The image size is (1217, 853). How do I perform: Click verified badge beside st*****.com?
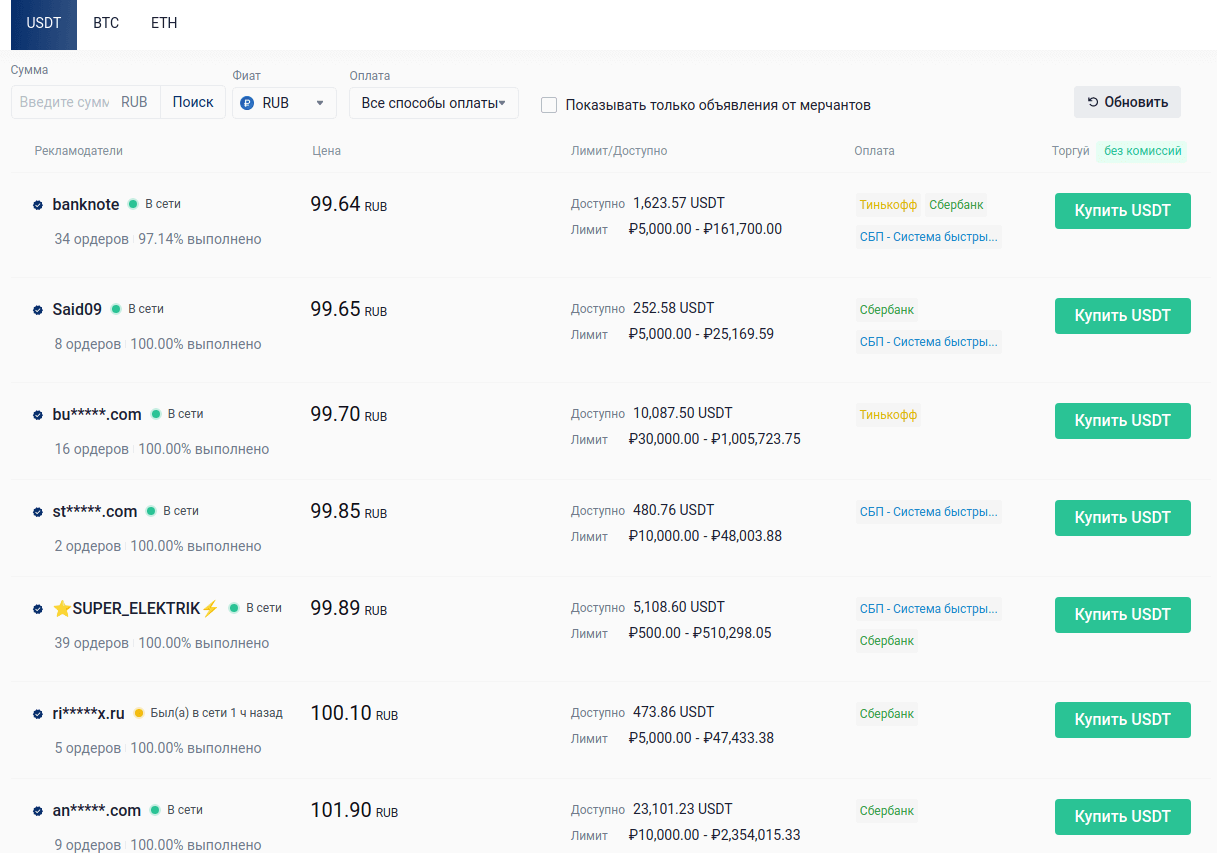click(x=38, y=512)
